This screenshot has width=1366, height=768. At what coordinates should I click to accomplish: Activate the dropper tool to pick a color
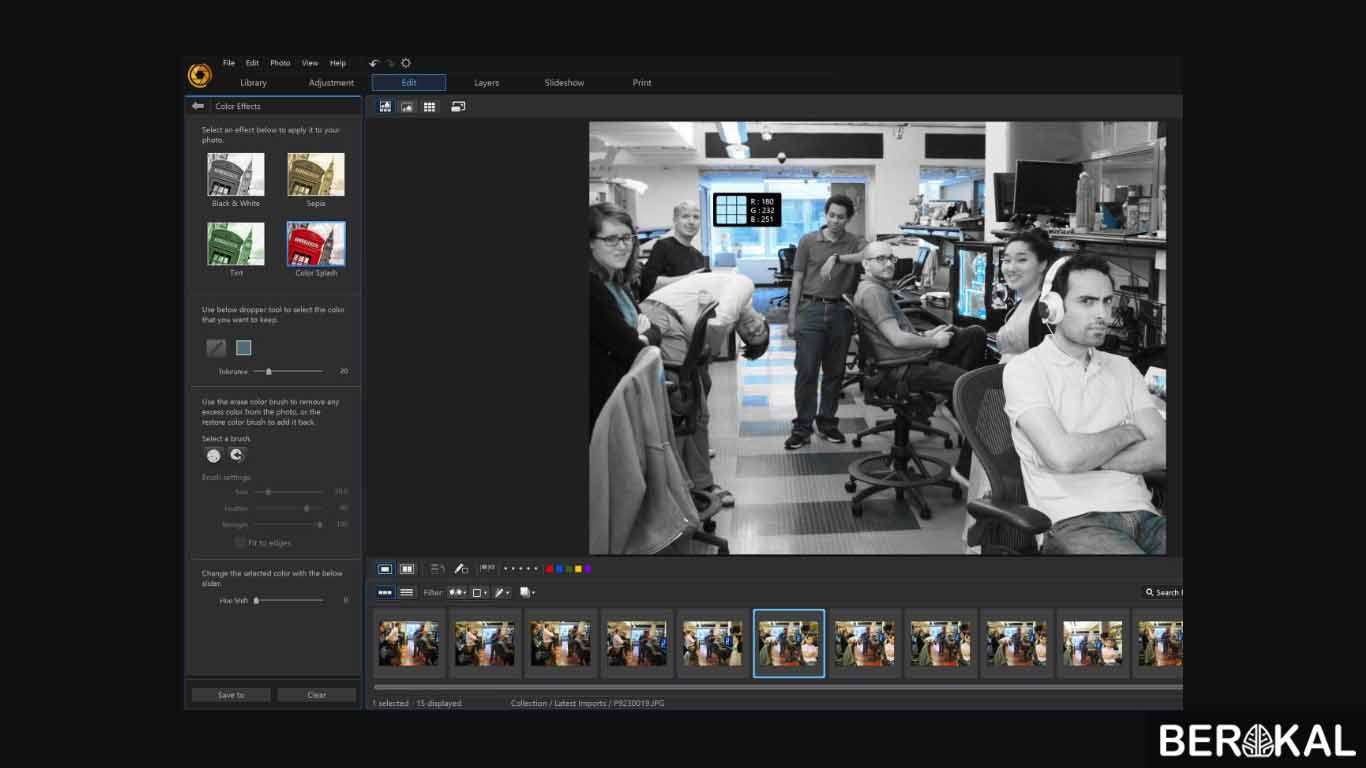(216, 347)
